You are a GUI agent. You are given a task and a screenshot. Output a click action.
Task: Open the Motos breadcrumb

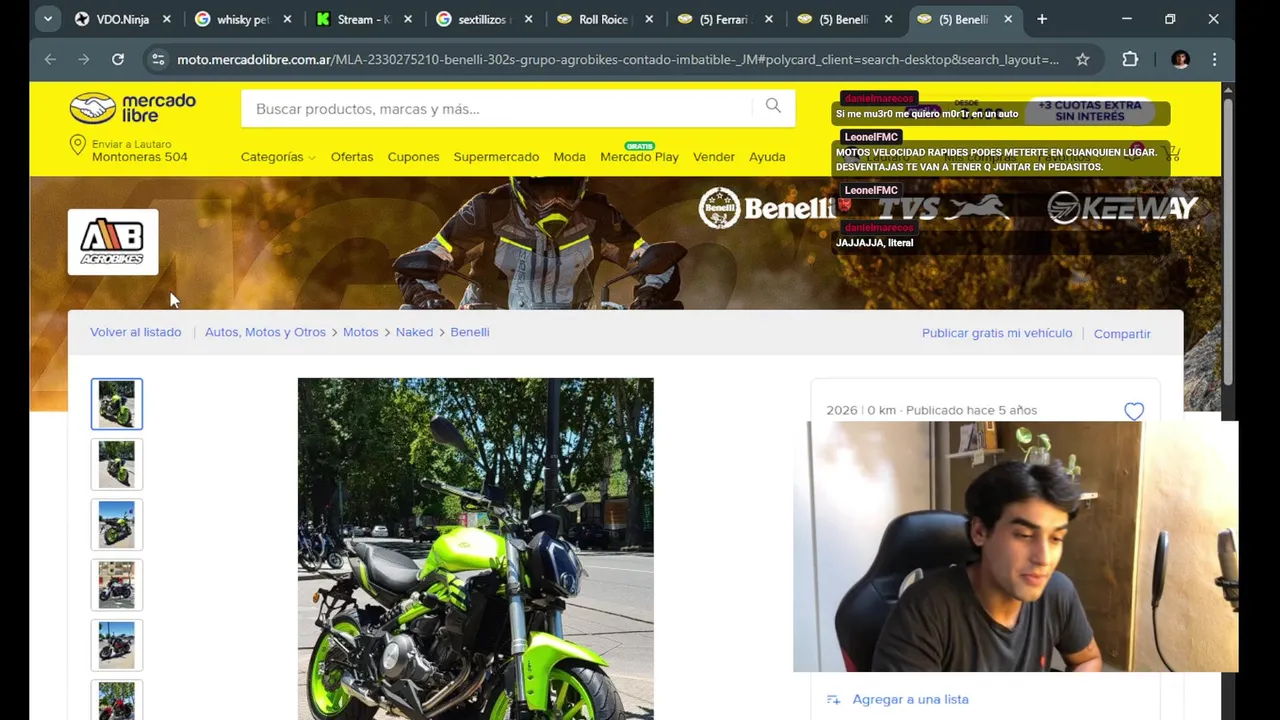click(x=360, y=332)
